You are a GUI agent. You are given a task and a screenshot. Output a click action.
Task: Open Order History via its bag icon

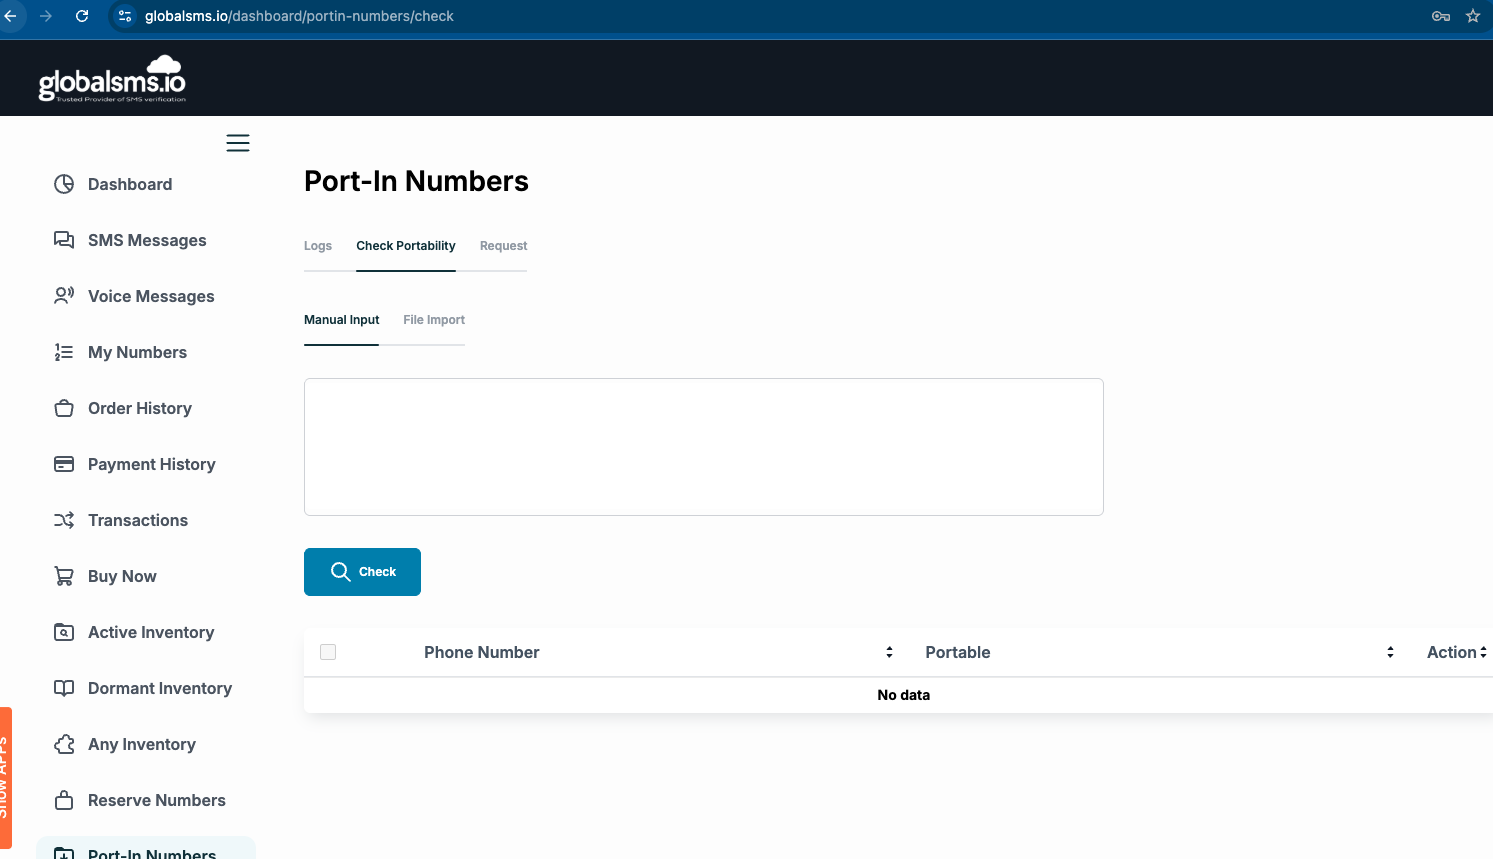coord(64,408)
